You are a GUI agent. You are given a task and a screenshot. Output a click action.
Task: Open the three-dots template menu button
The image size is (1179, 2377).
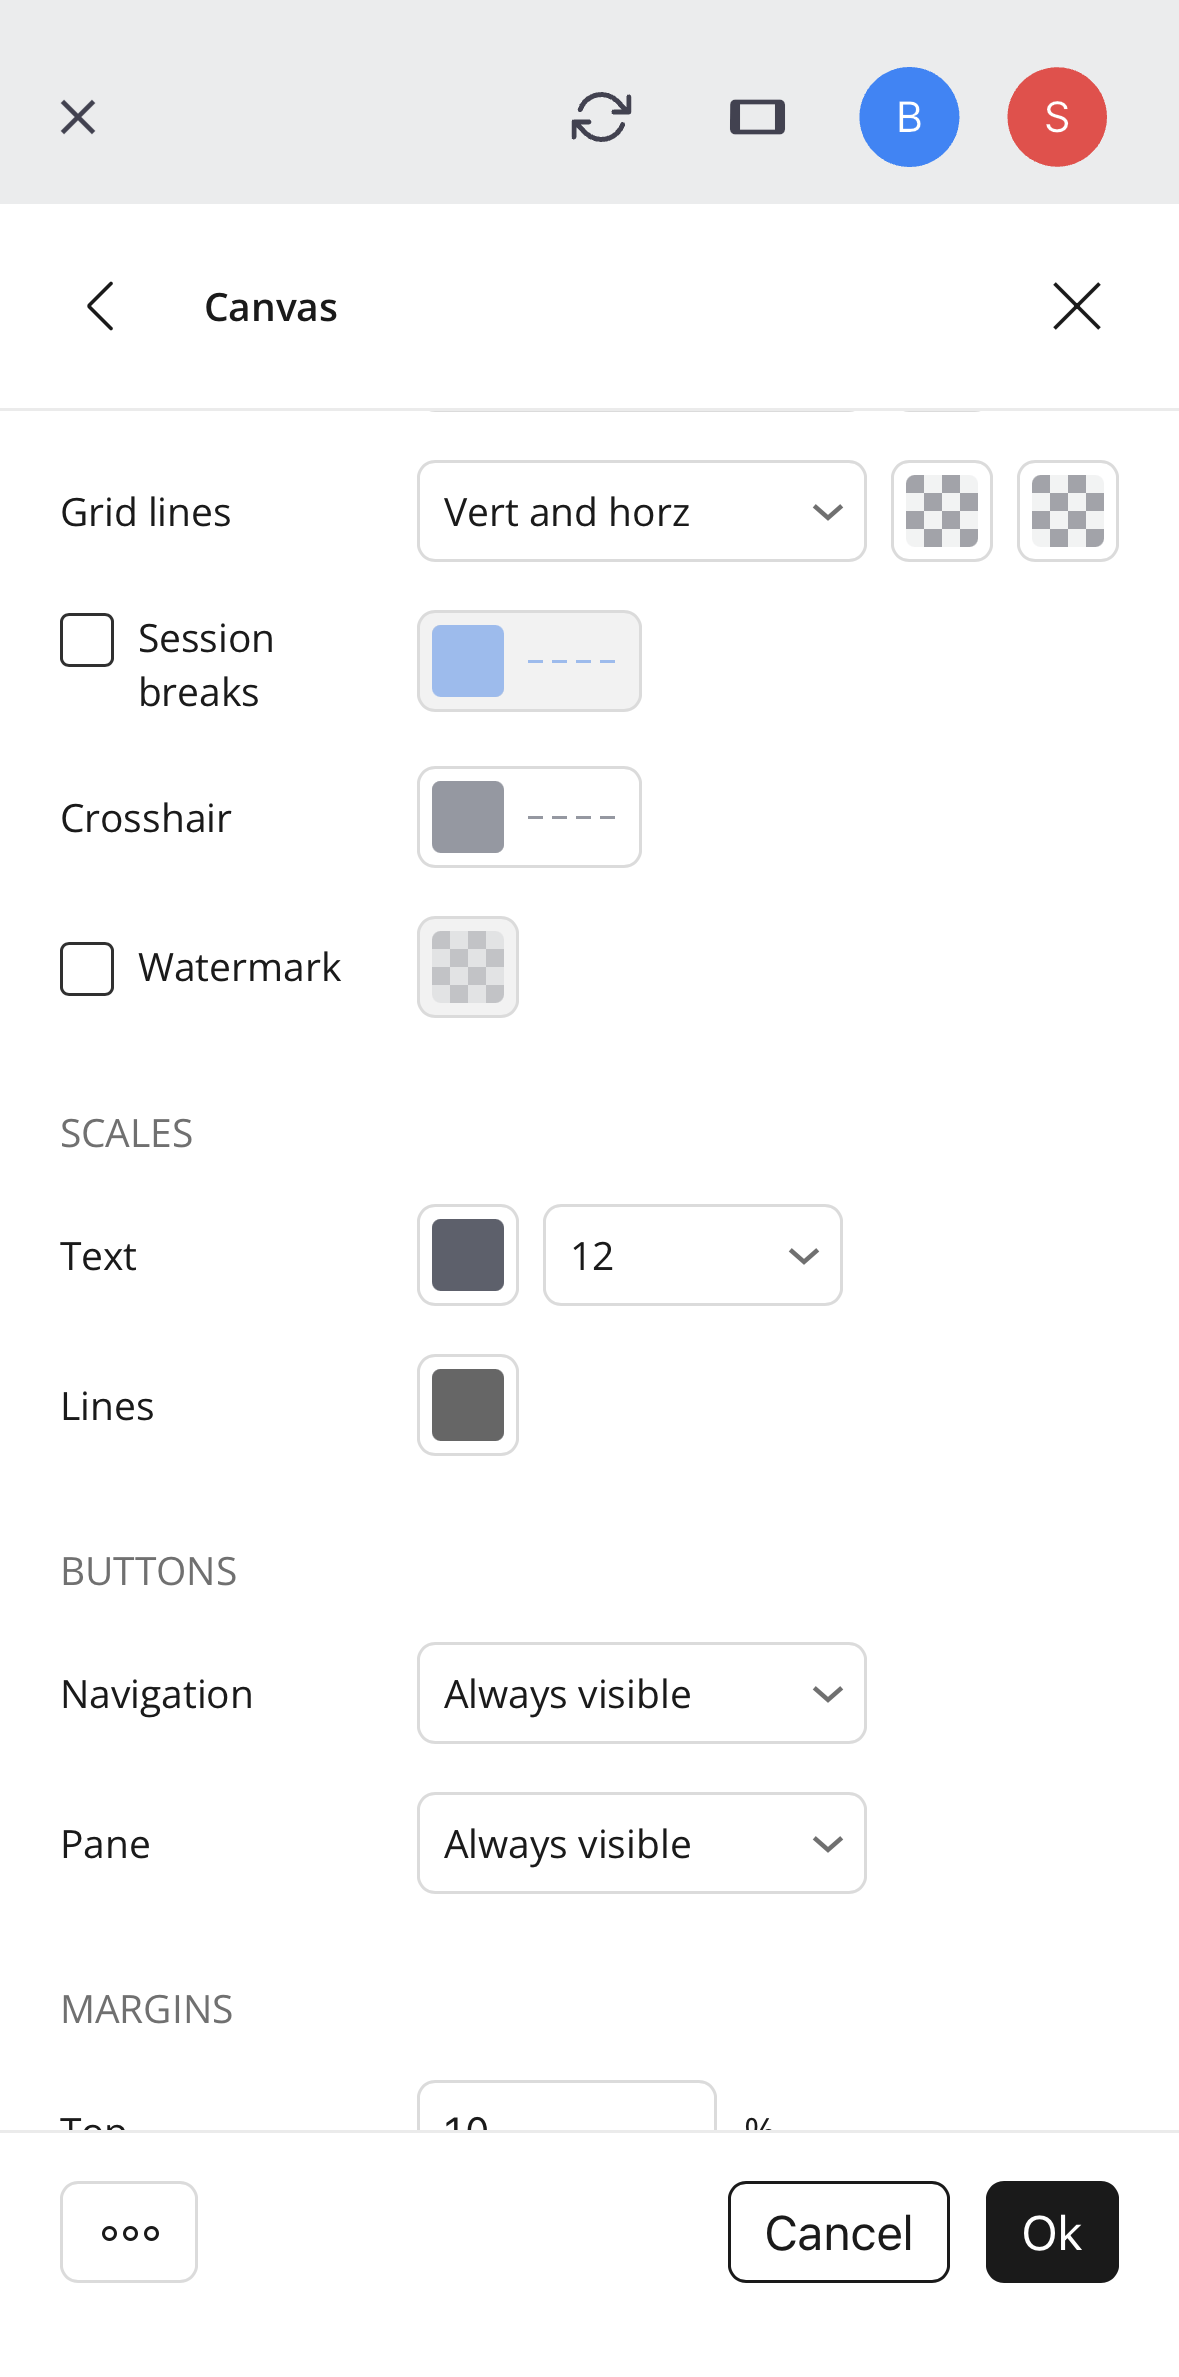pos(129,2232)
